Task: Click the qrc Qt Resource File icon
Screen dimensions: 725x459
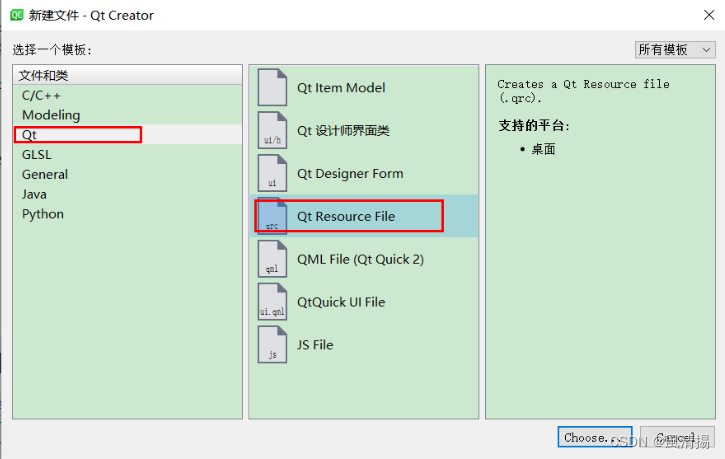Action: click(x=272, y=216)
